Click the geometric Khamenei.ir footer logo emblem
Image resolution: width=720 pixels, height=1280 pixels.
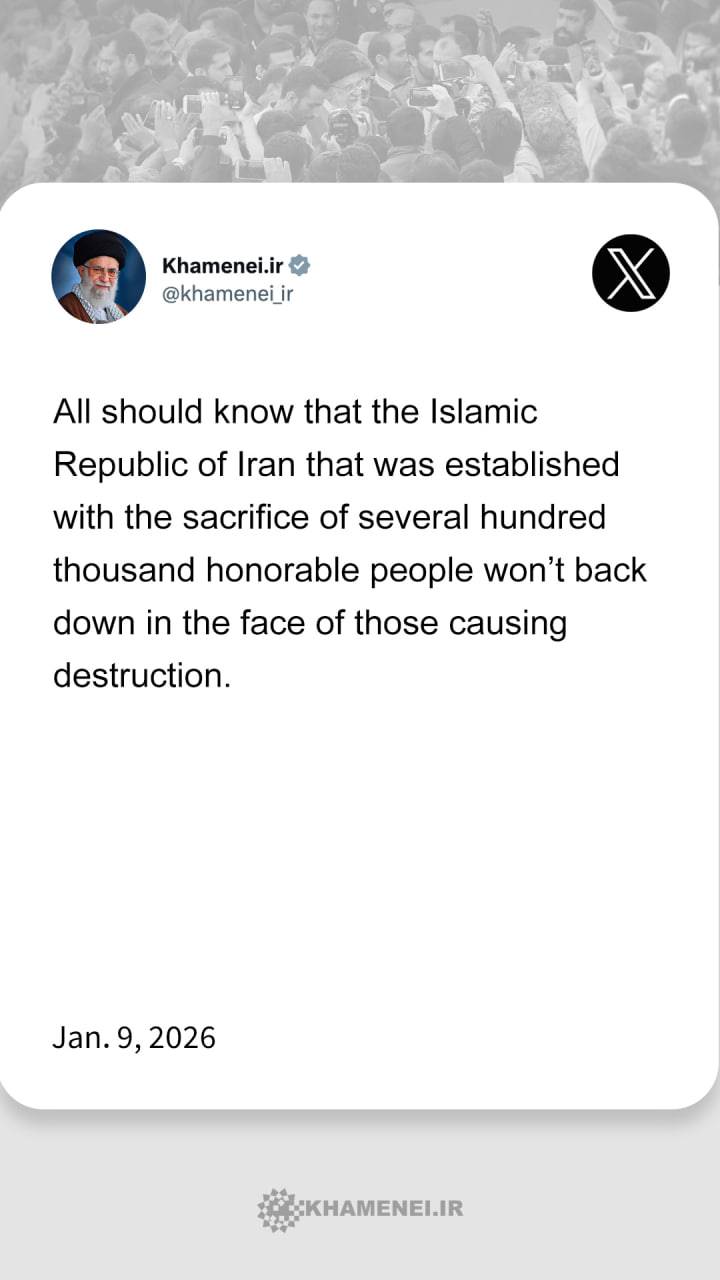[x=277, y=1209]
